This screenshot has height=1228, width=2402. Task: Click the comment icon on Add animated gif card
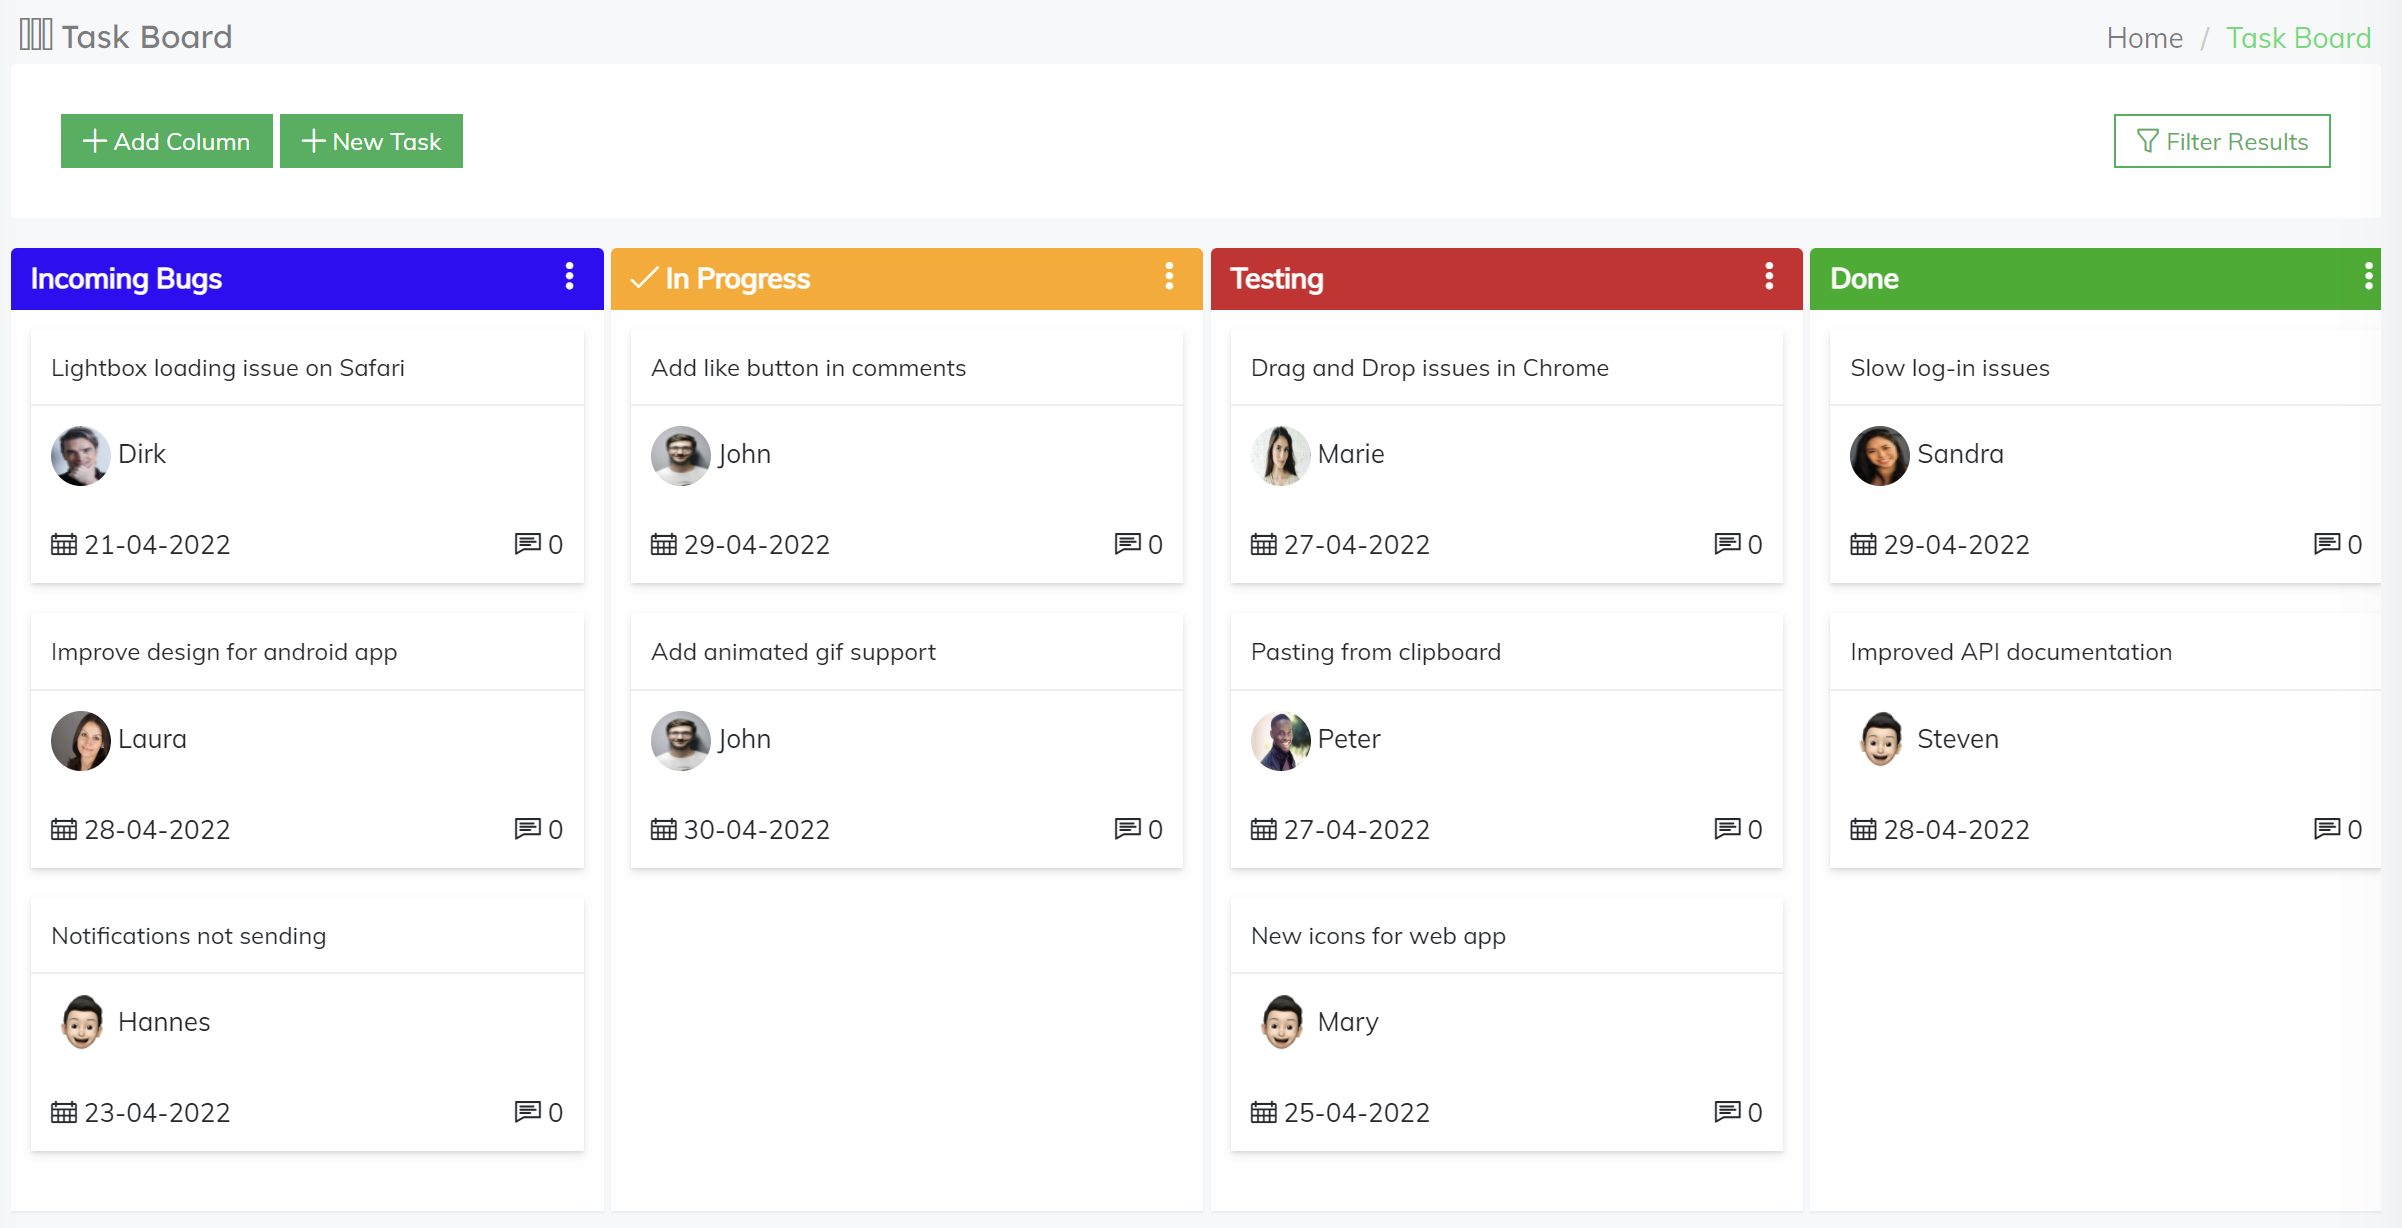point(1128,829)
